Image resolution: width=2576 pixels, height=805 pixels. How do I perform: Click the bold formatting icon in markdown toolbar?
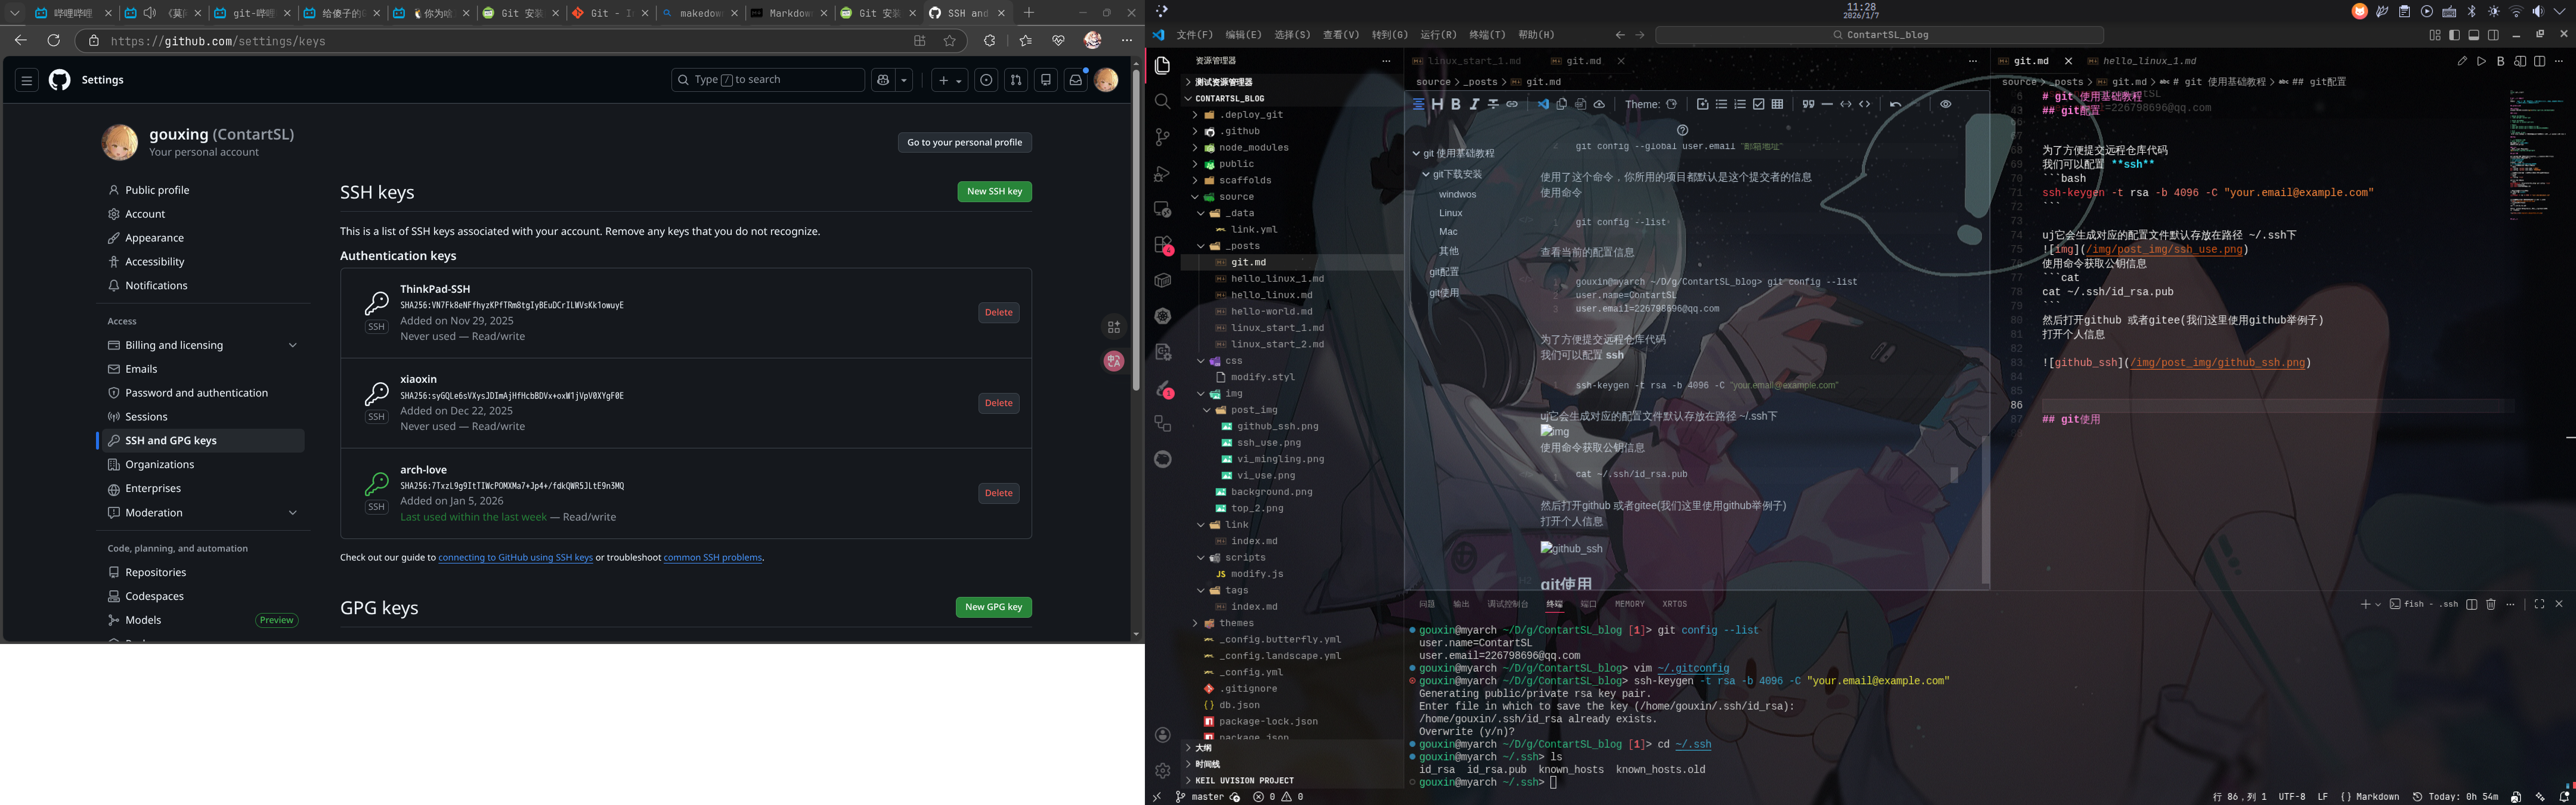[1456, 104]
